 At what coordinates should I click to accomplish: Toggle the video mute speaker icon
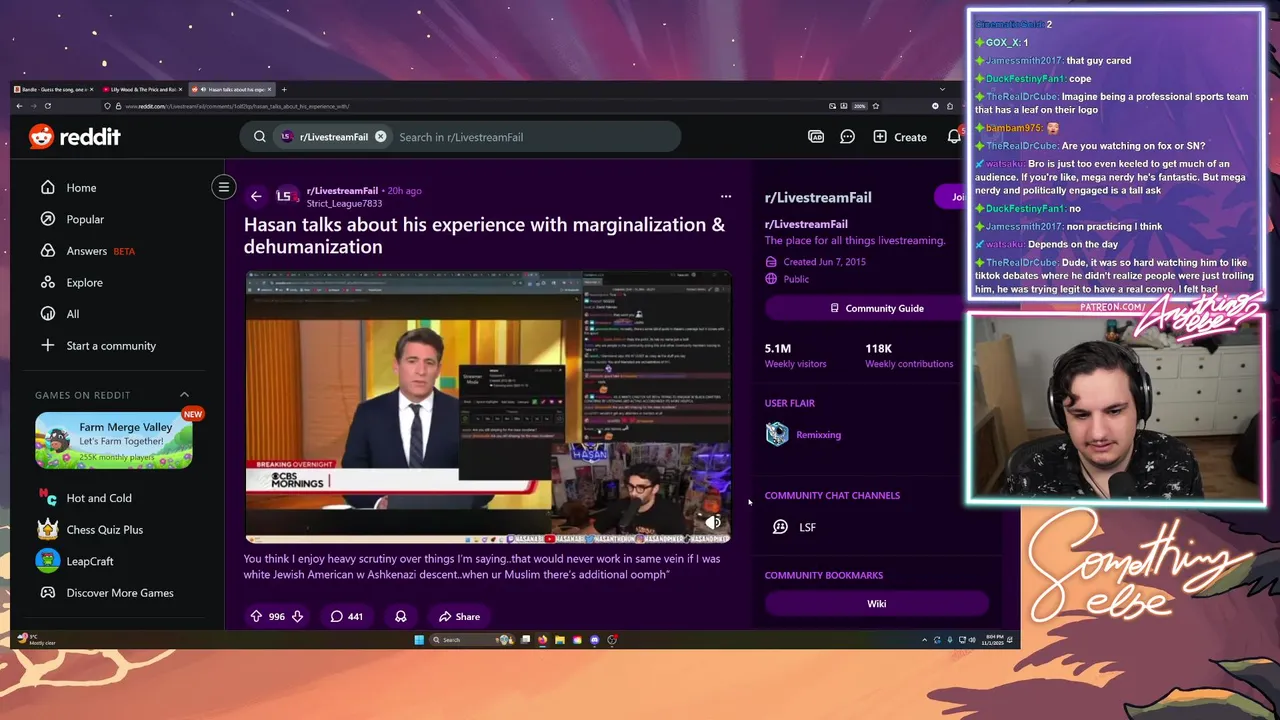click(713, 522)
